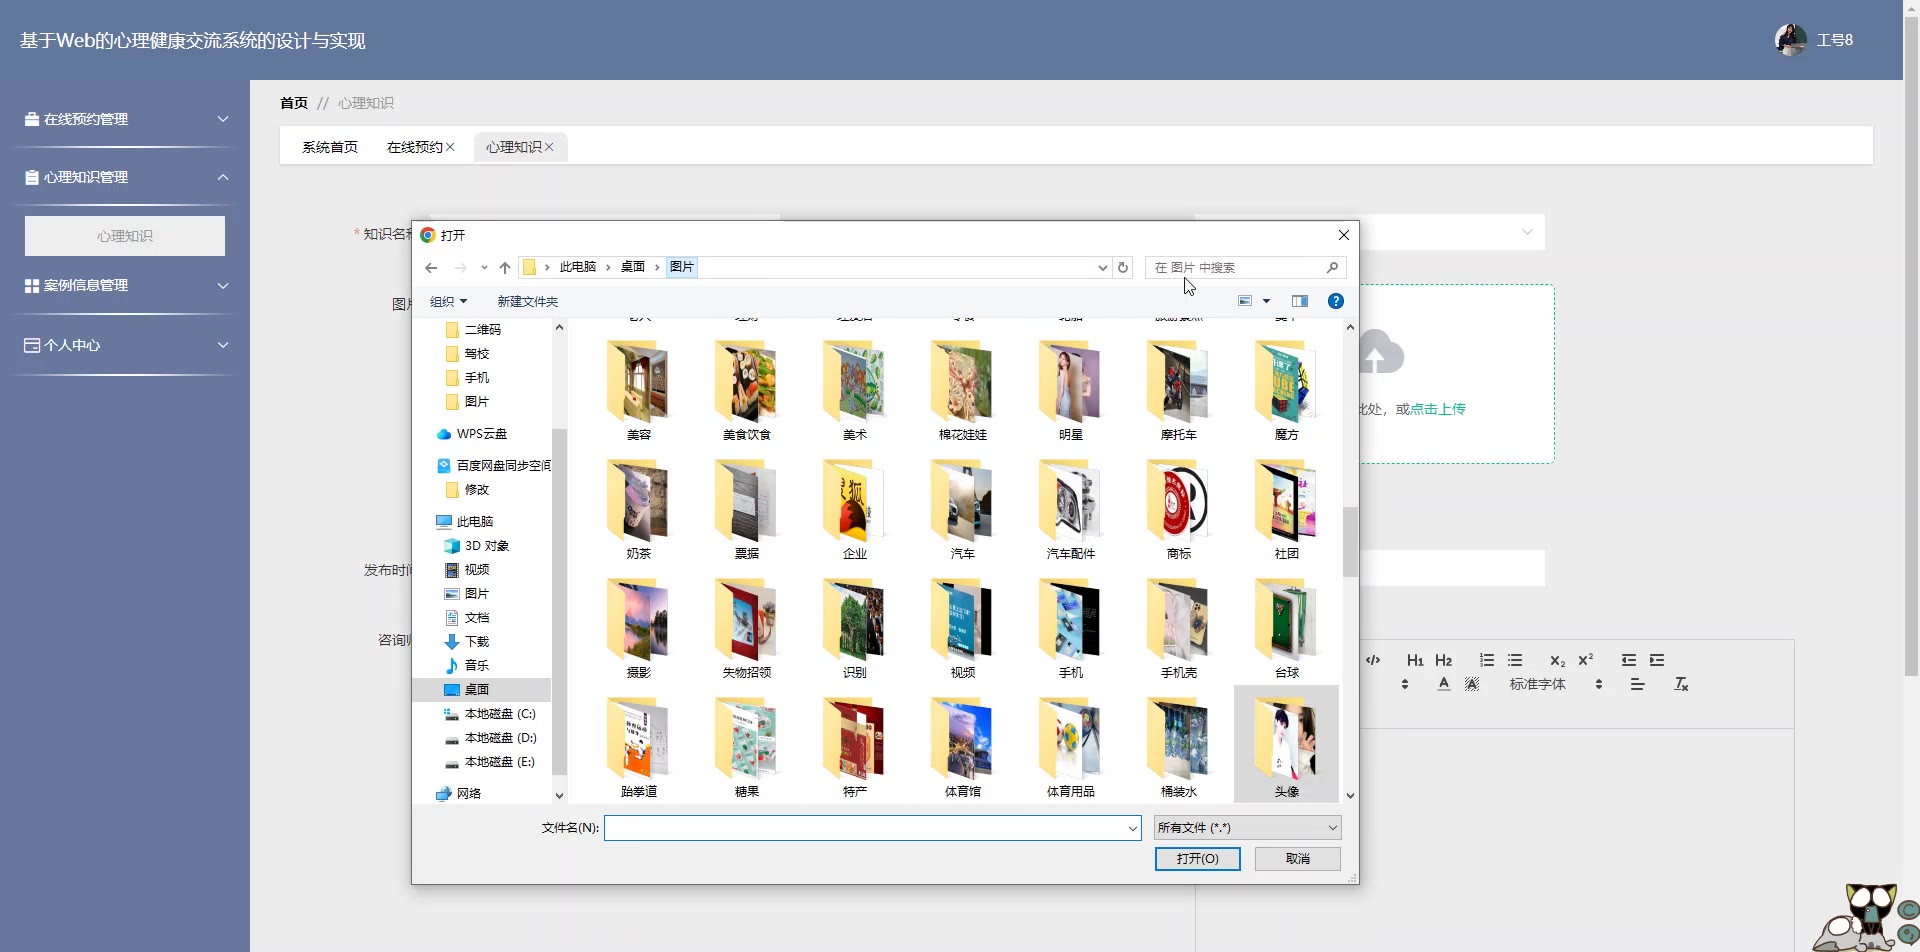The height and width of the screenshot is (952, 1920).
Task: Select the 跆拳道 folder icon
Action: click(x=638, y=739)
